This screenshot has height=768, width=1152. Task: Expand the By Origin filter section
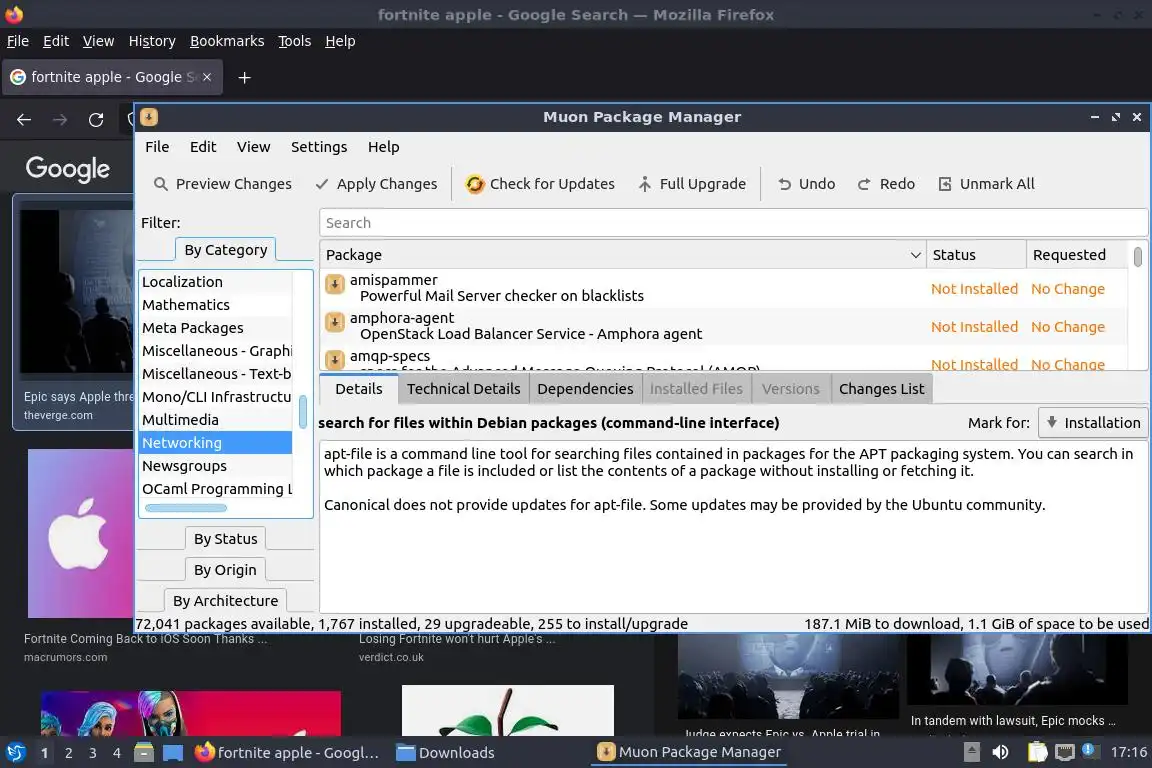(x=226, y=570)
